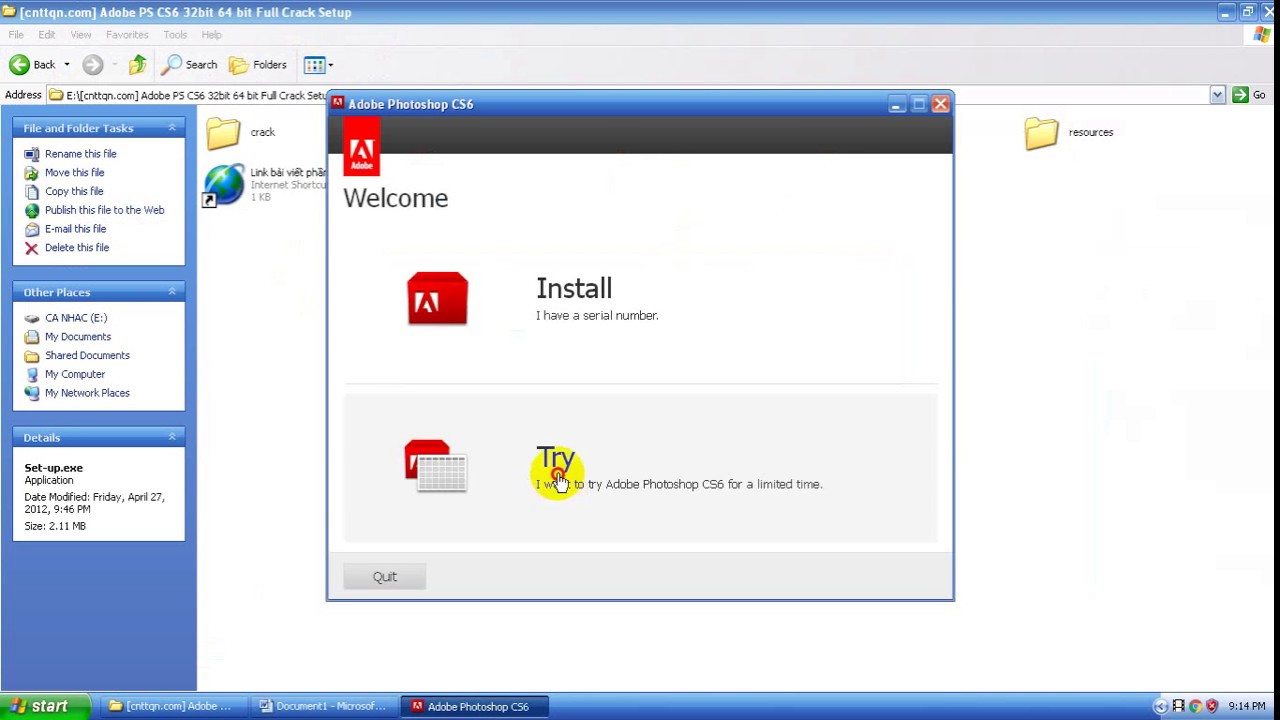Open the Edit menu in Explorer
Viewport: 1280px width, 720px height.
[x=47, y=35]
